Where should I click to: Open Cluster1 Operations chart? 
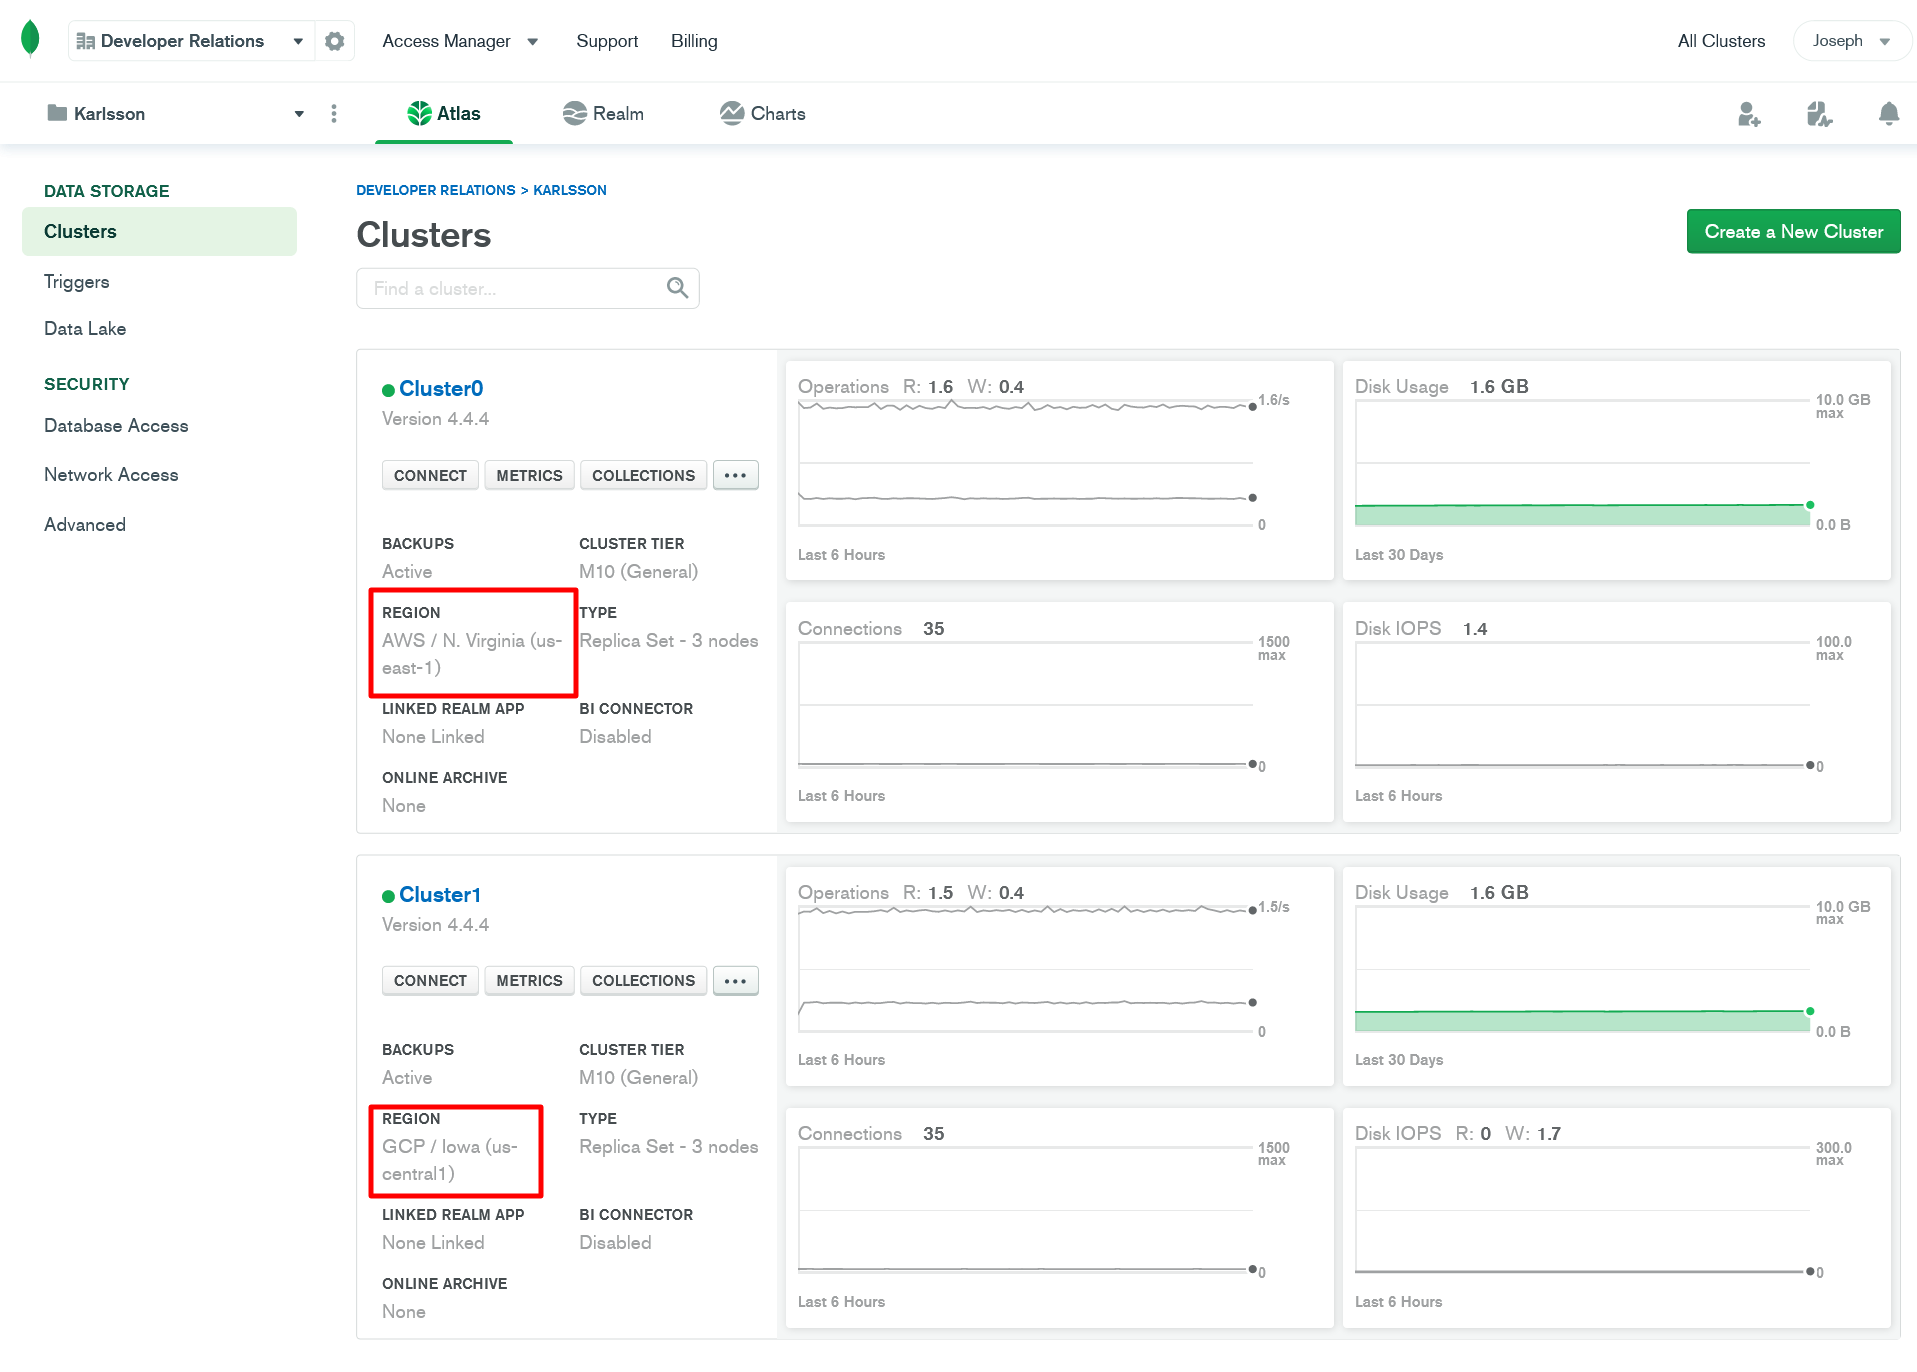[1059, 976]
